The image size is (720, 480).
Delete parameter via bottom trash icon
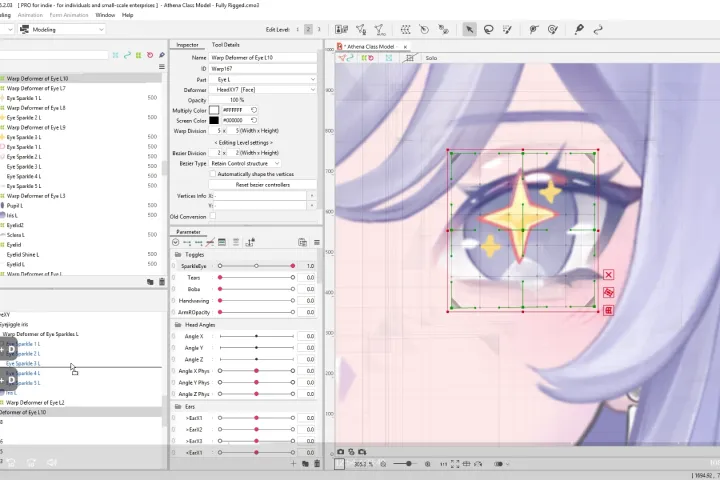[317, 463]
